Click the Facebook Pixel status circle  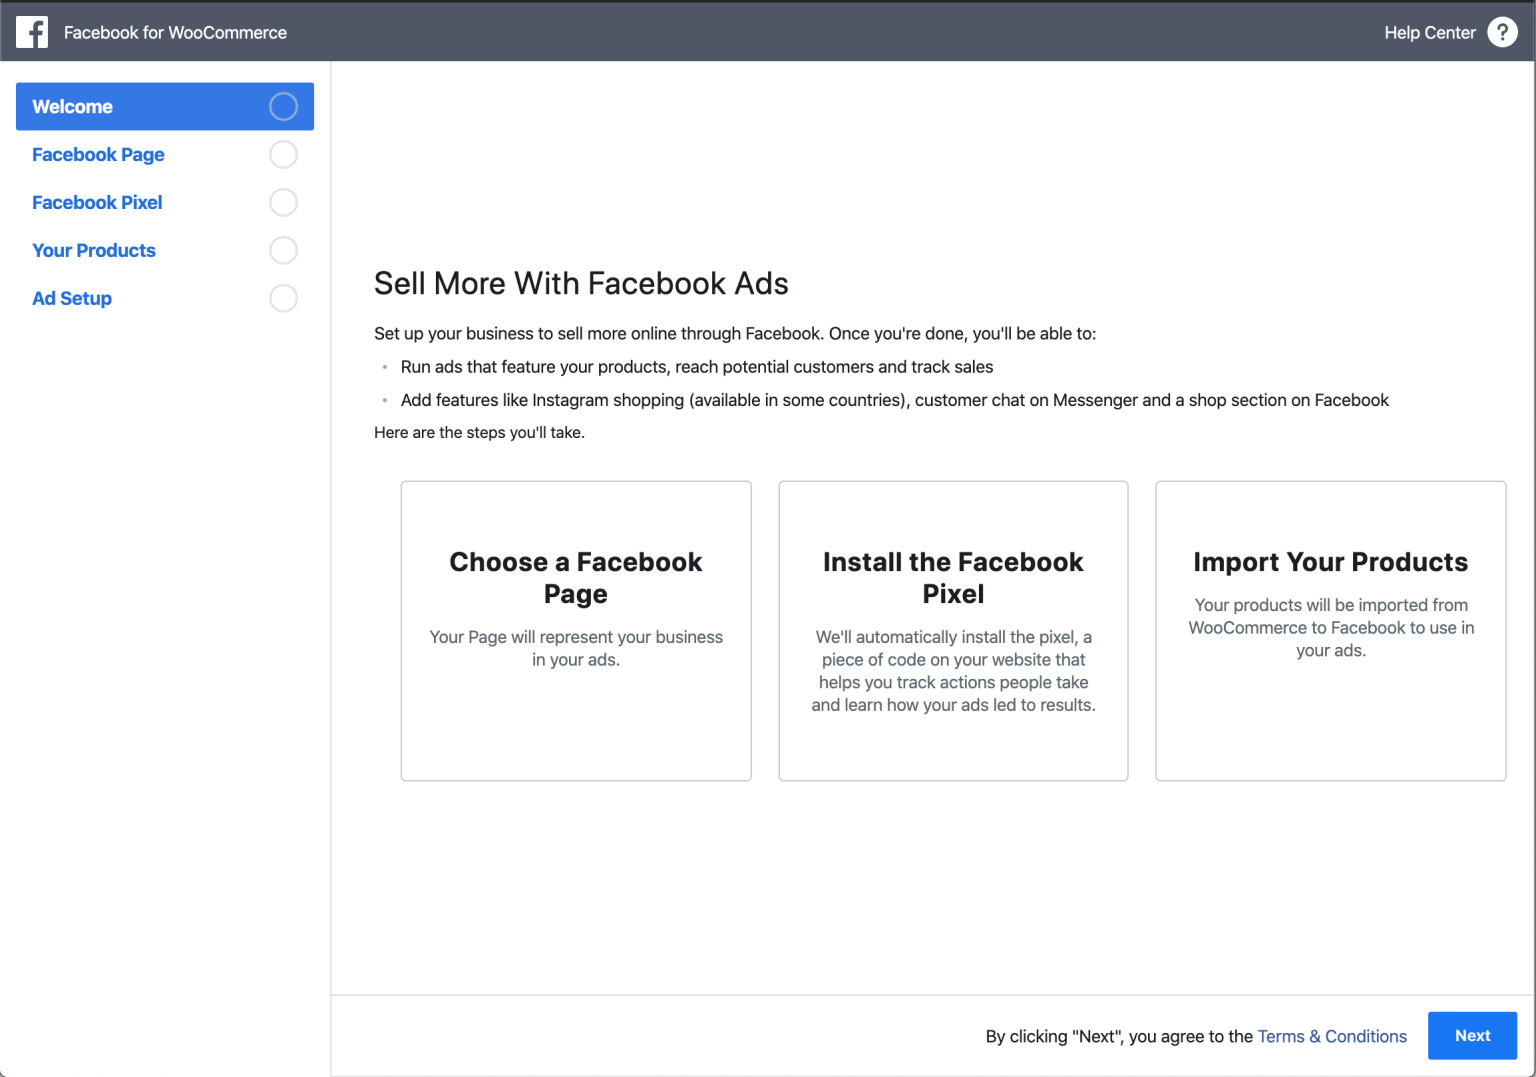click(x=284, y=202)
